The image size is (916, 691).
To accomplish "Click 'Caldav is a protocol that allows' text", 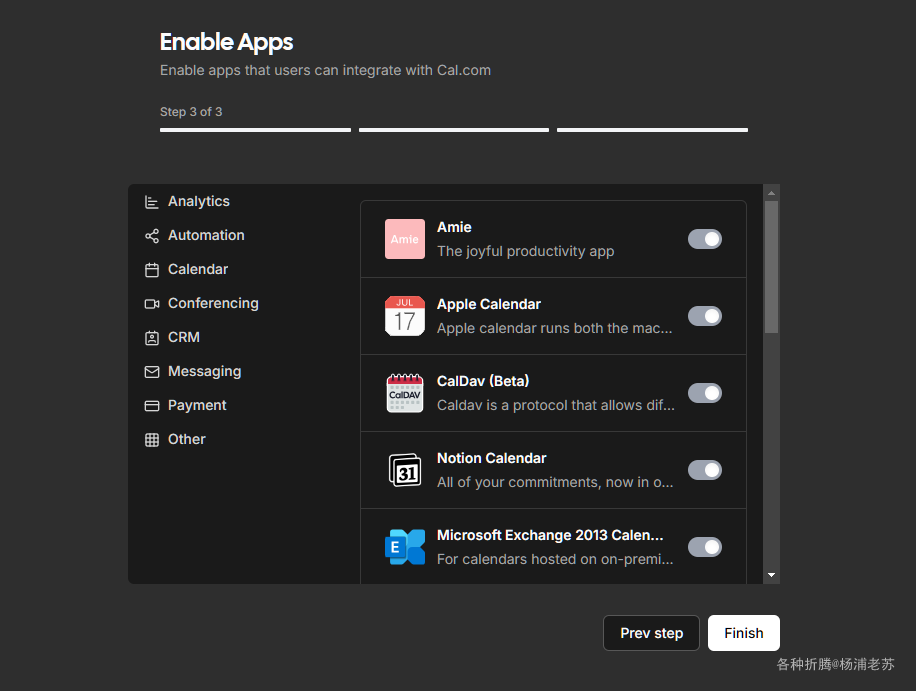I will click(556, 405).
